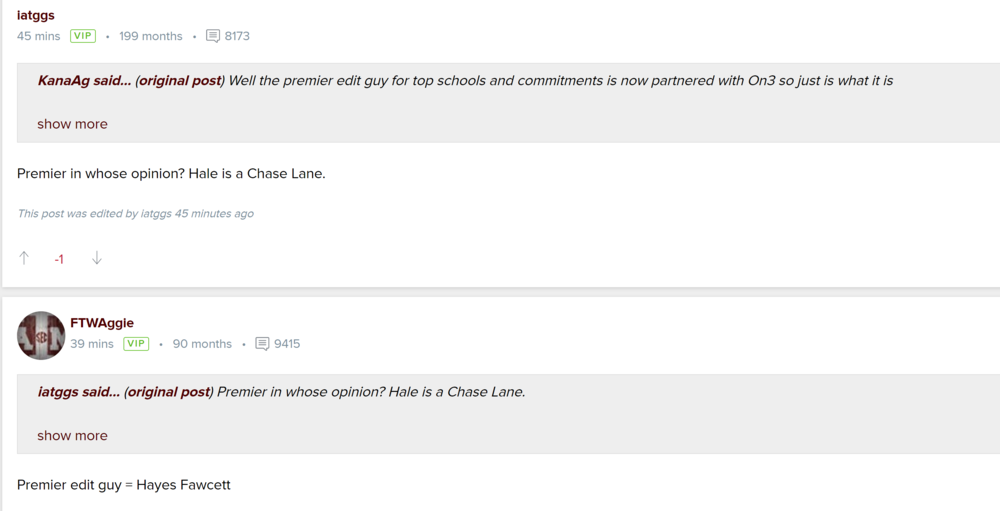Screen dimensions: 1000x511
Task: Expand KanaAg's quoted post with show more
Action: (x=72, y=124)
